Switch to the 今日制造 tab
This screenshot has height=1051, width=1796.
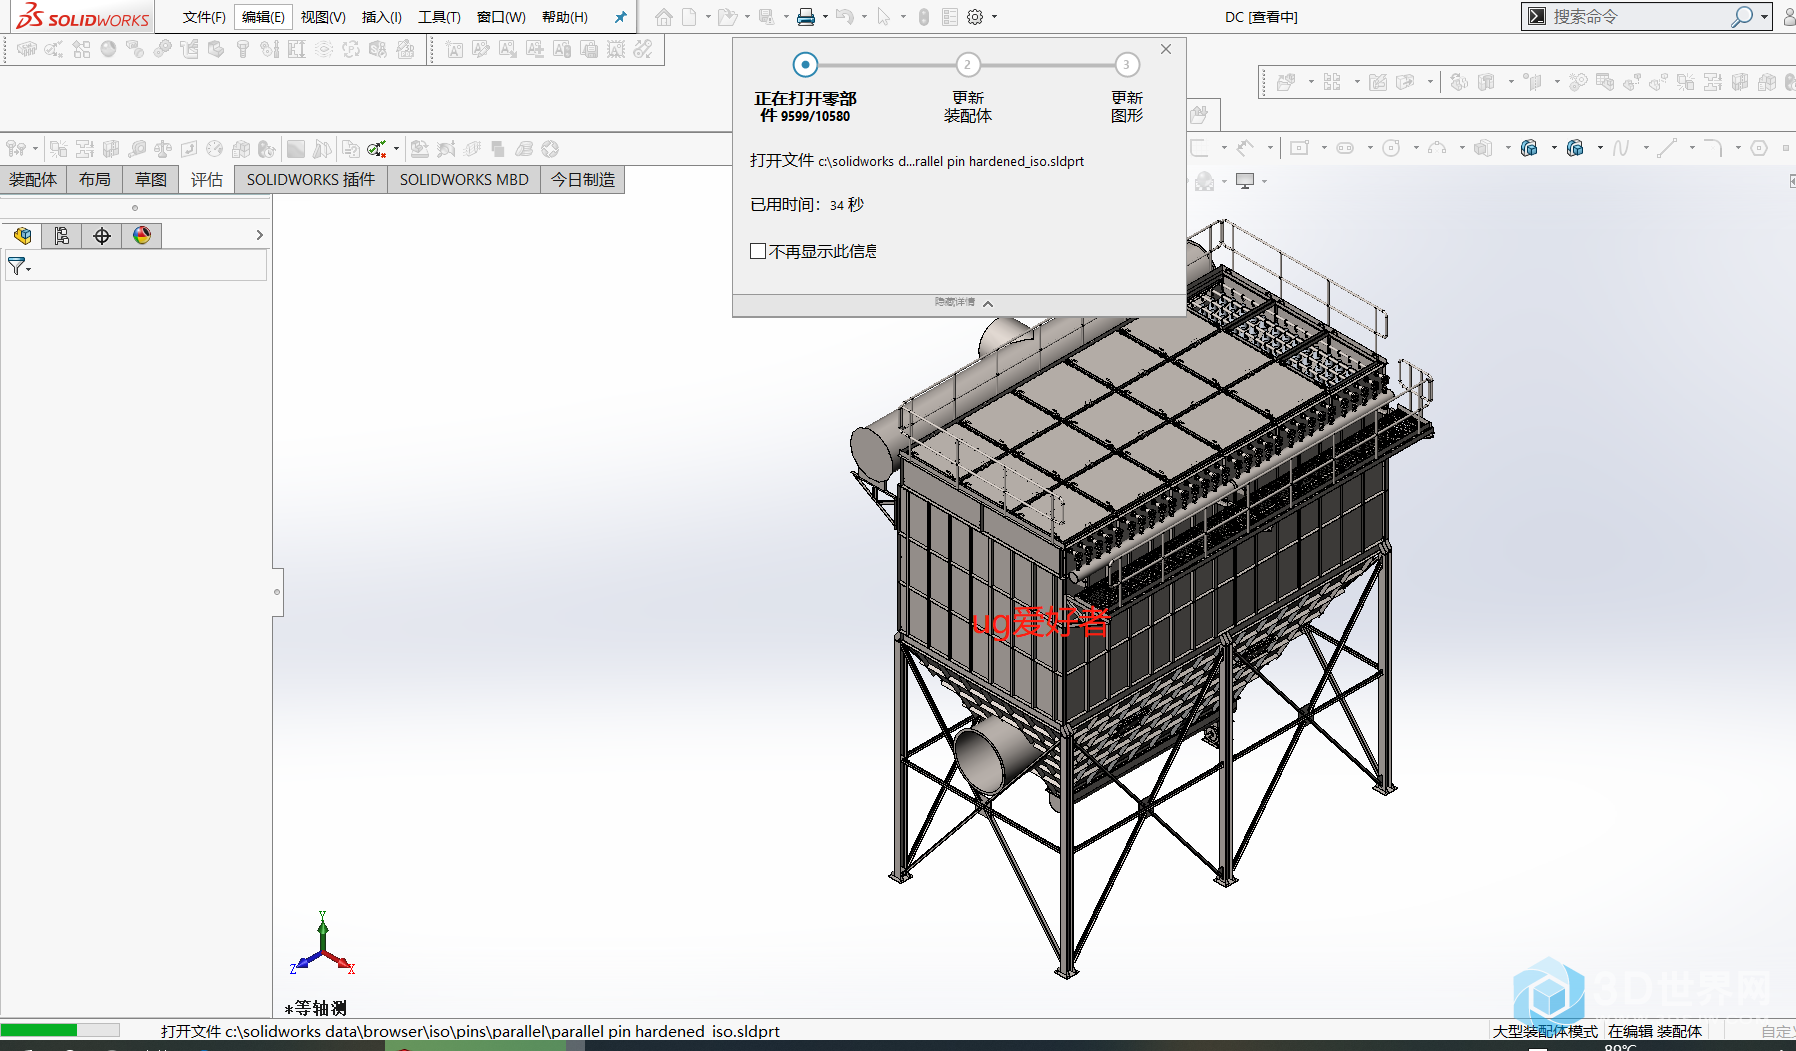(x=583, y=180)
